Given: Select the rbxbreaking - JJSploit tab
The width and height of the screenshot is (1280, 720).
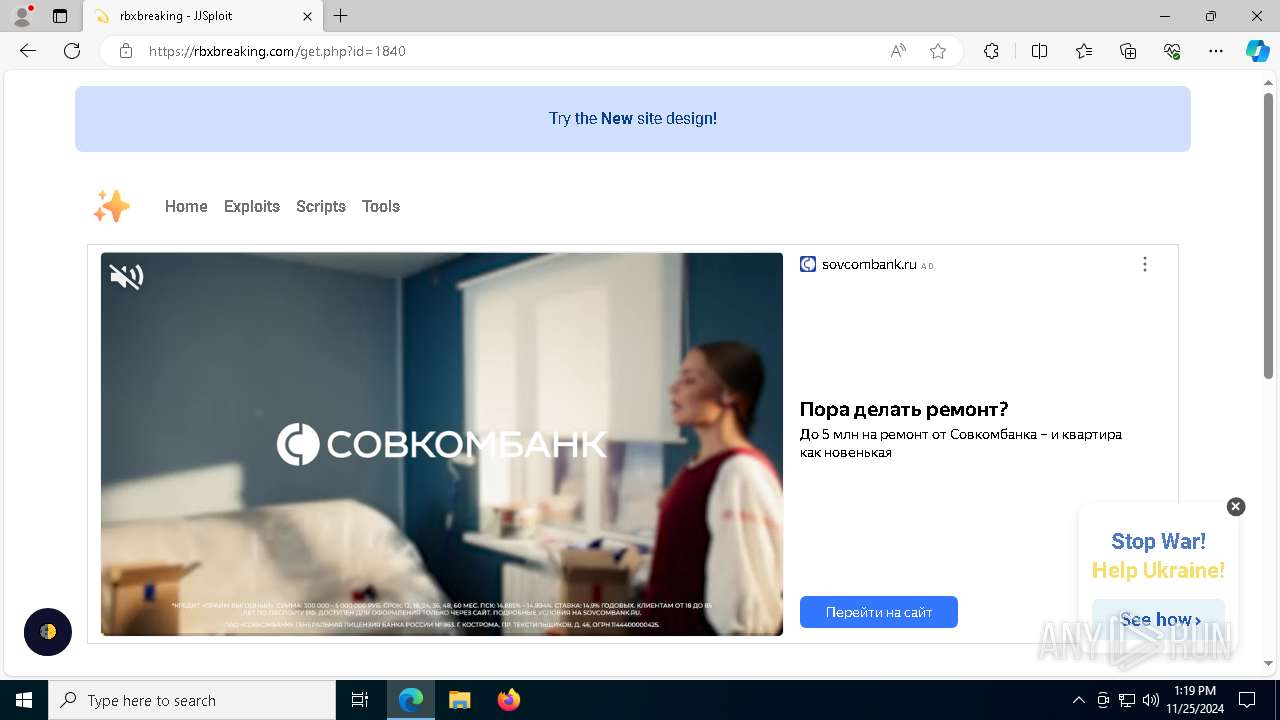Looking at the screenshot, I should (202, 16).
